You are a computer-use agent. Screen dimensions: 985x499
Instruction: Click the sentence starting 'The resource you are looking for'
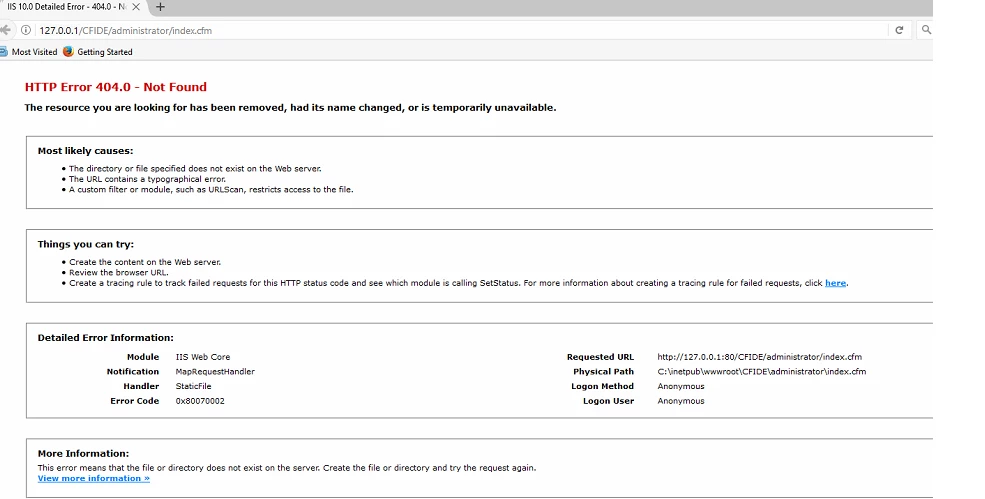click(290, 107)
